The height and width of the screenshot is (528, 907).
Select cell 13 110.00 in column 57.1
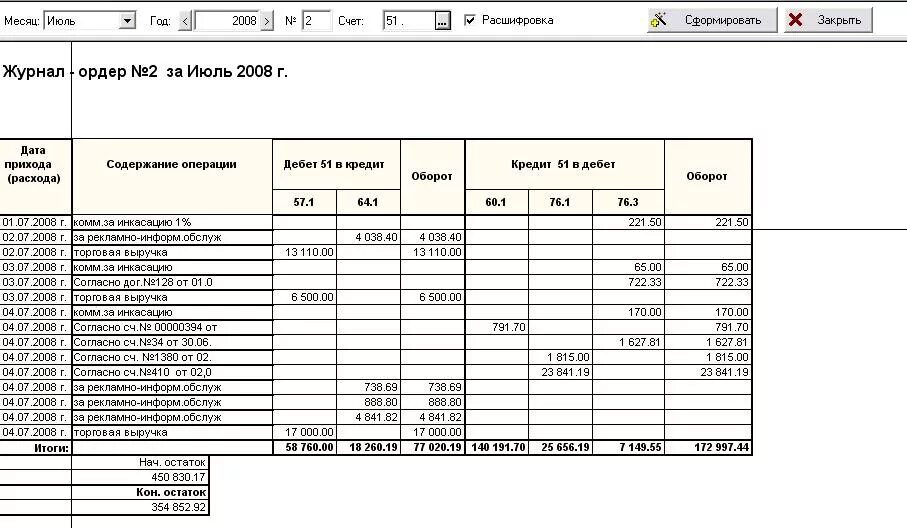tap(304, 252)
